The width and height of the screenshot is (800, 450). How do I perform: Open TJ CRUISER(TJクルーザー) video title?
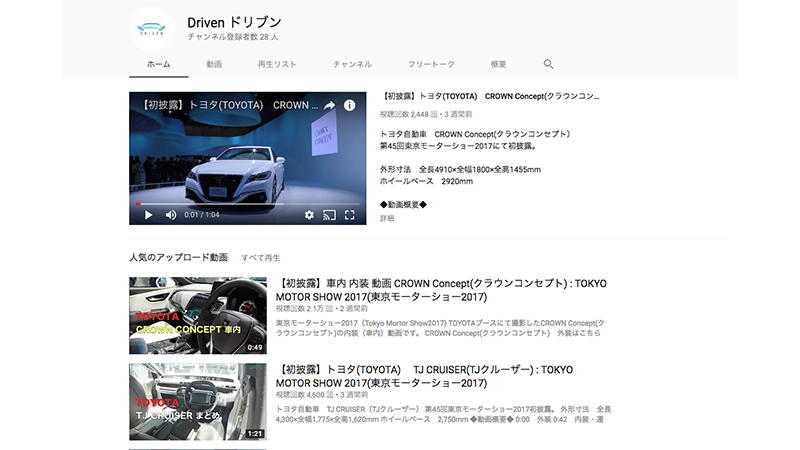424,377
